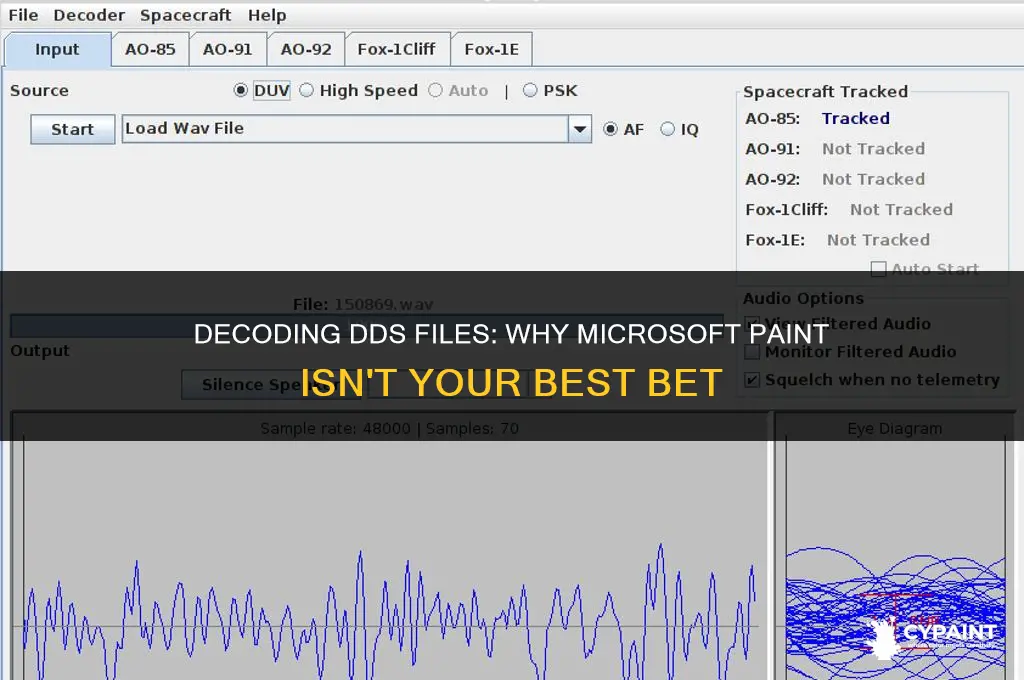
Task: Click the Start button
Action: coord(72,129)
